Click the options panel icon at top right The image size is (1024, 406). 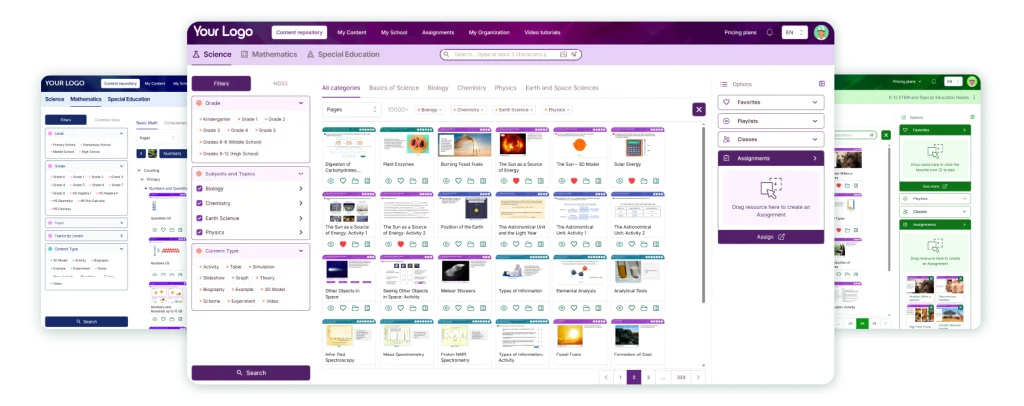pyautogui.click(x=822, y=84)
